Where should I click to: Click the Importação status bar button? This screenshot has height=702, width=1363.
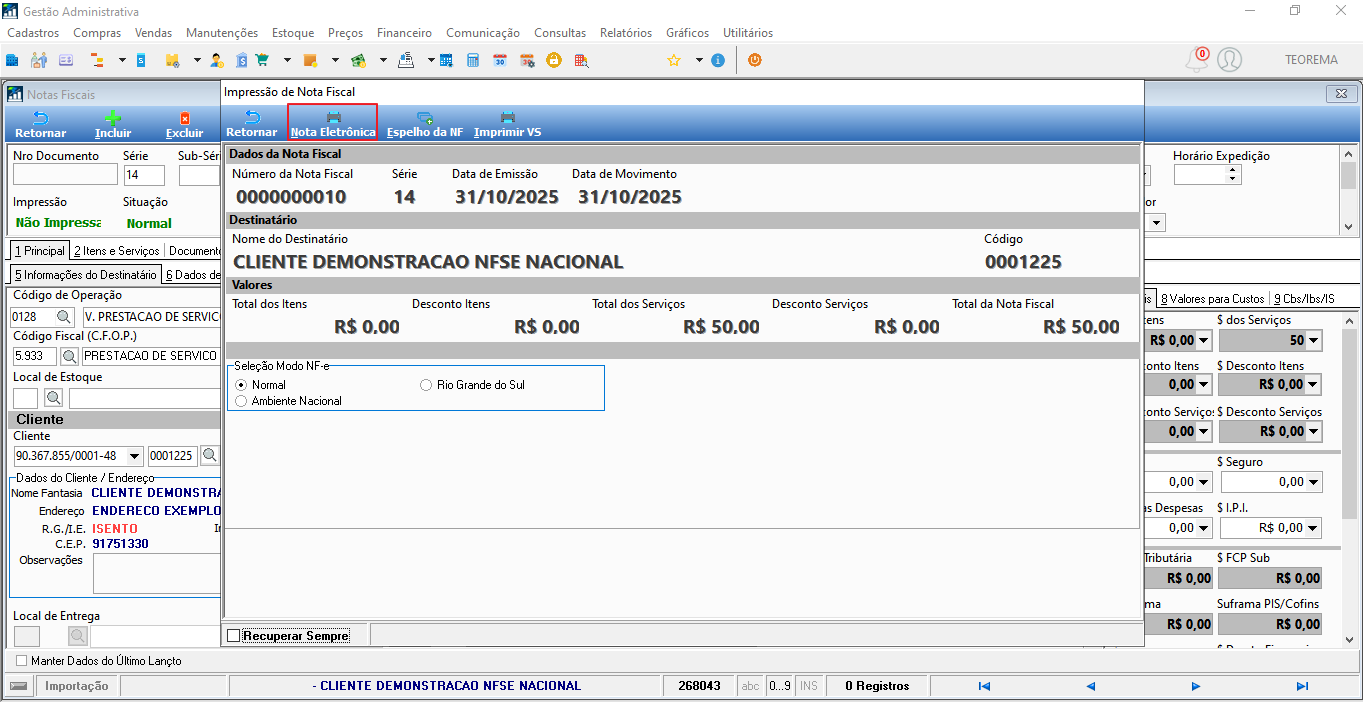[77, 686]
